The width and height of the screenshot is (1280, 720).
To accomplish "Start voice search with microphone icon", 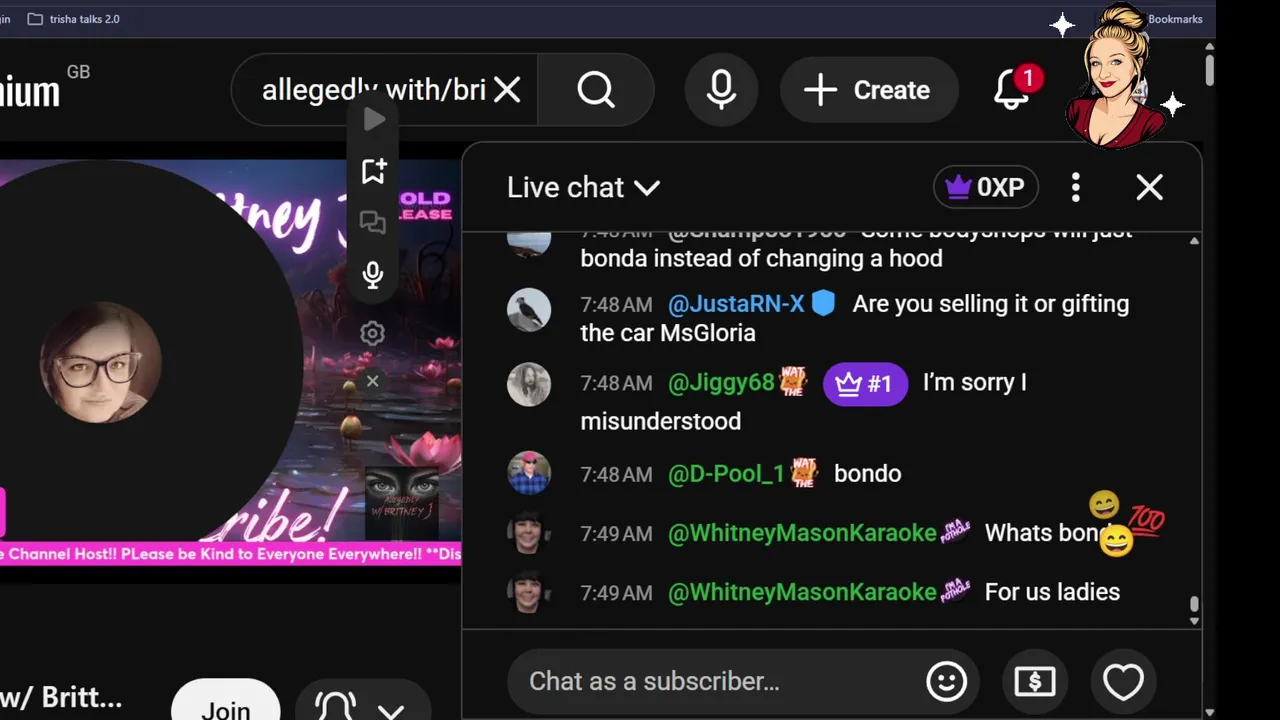I will [x=721, y=90].
